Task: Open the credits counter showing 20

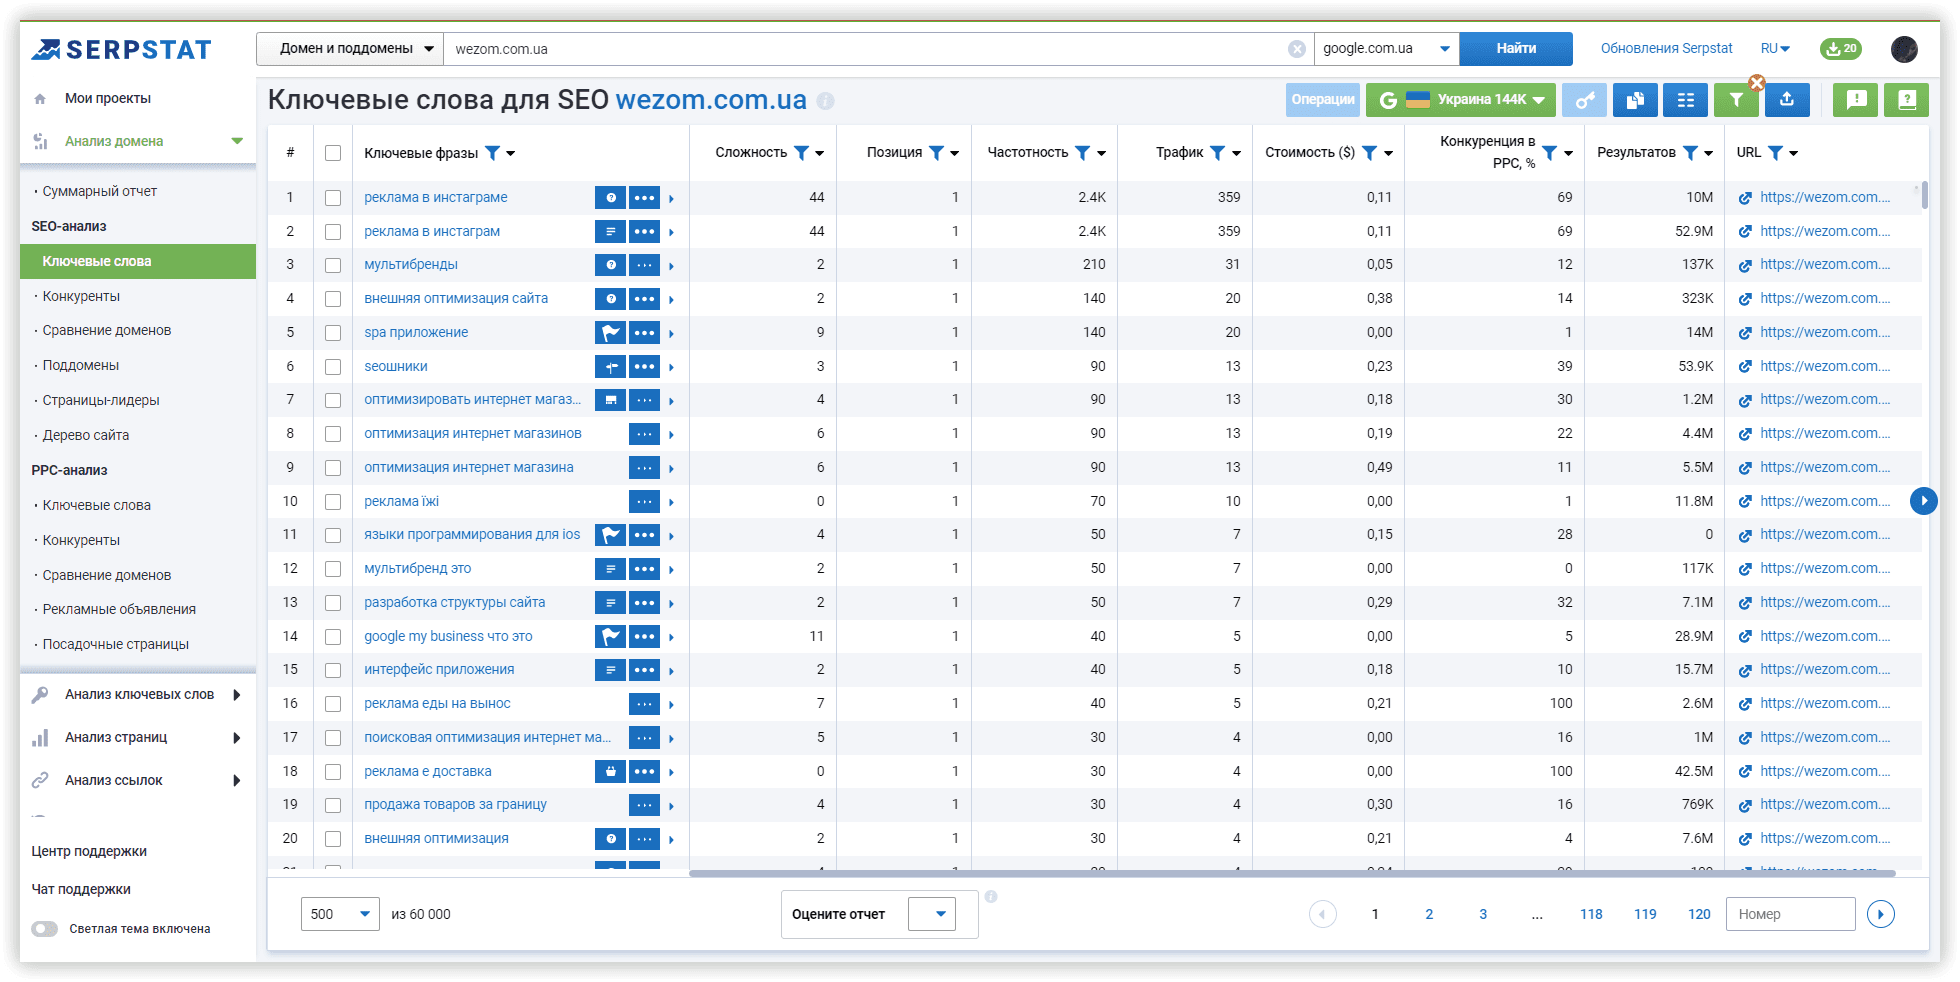Action: tap(1840, 48)
